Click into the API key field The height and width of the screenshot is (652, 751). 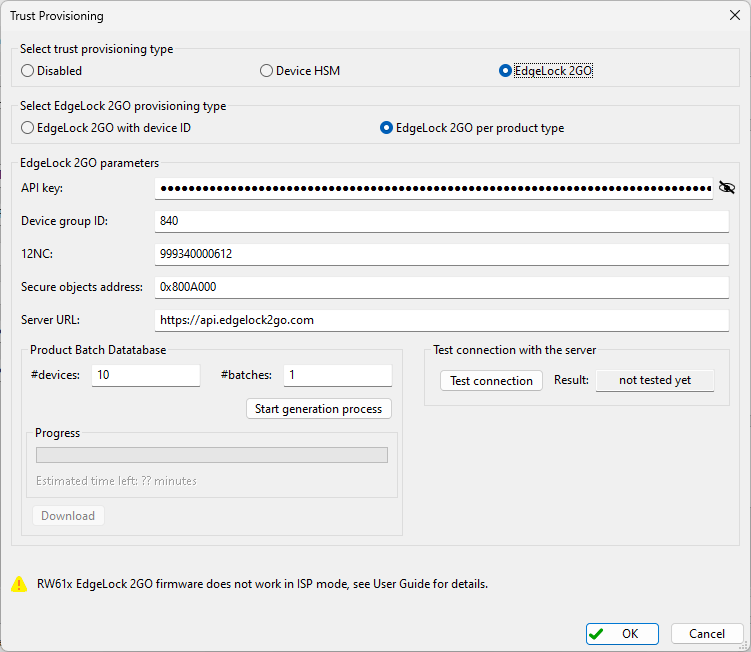pyautogui.click(x=434, y=188)
